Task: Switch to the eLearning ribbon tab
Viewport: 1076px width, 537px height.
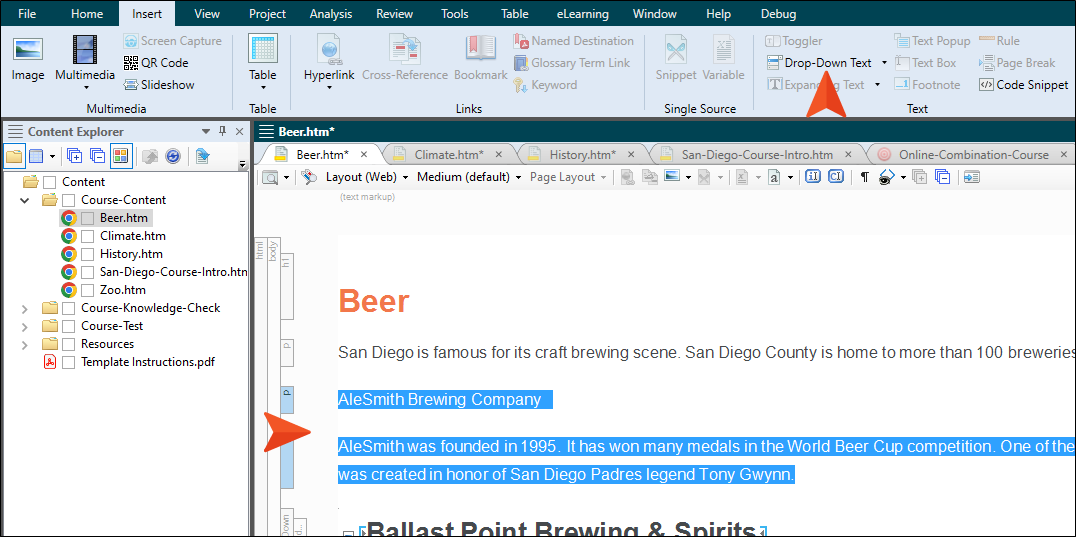Action: 581,14
